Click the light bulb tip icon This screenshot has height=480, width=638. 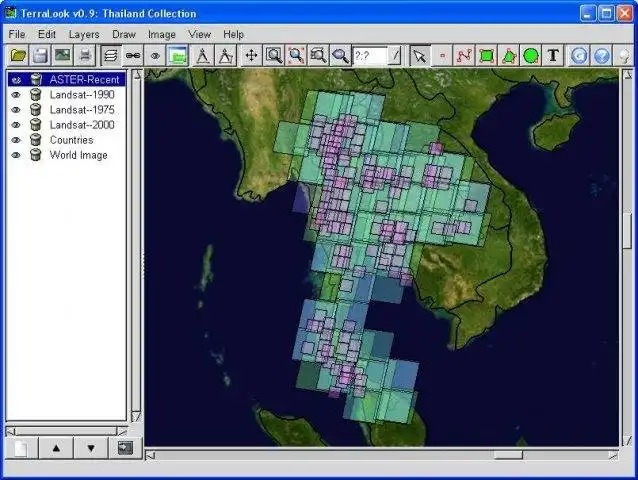[x=624, y=56]
